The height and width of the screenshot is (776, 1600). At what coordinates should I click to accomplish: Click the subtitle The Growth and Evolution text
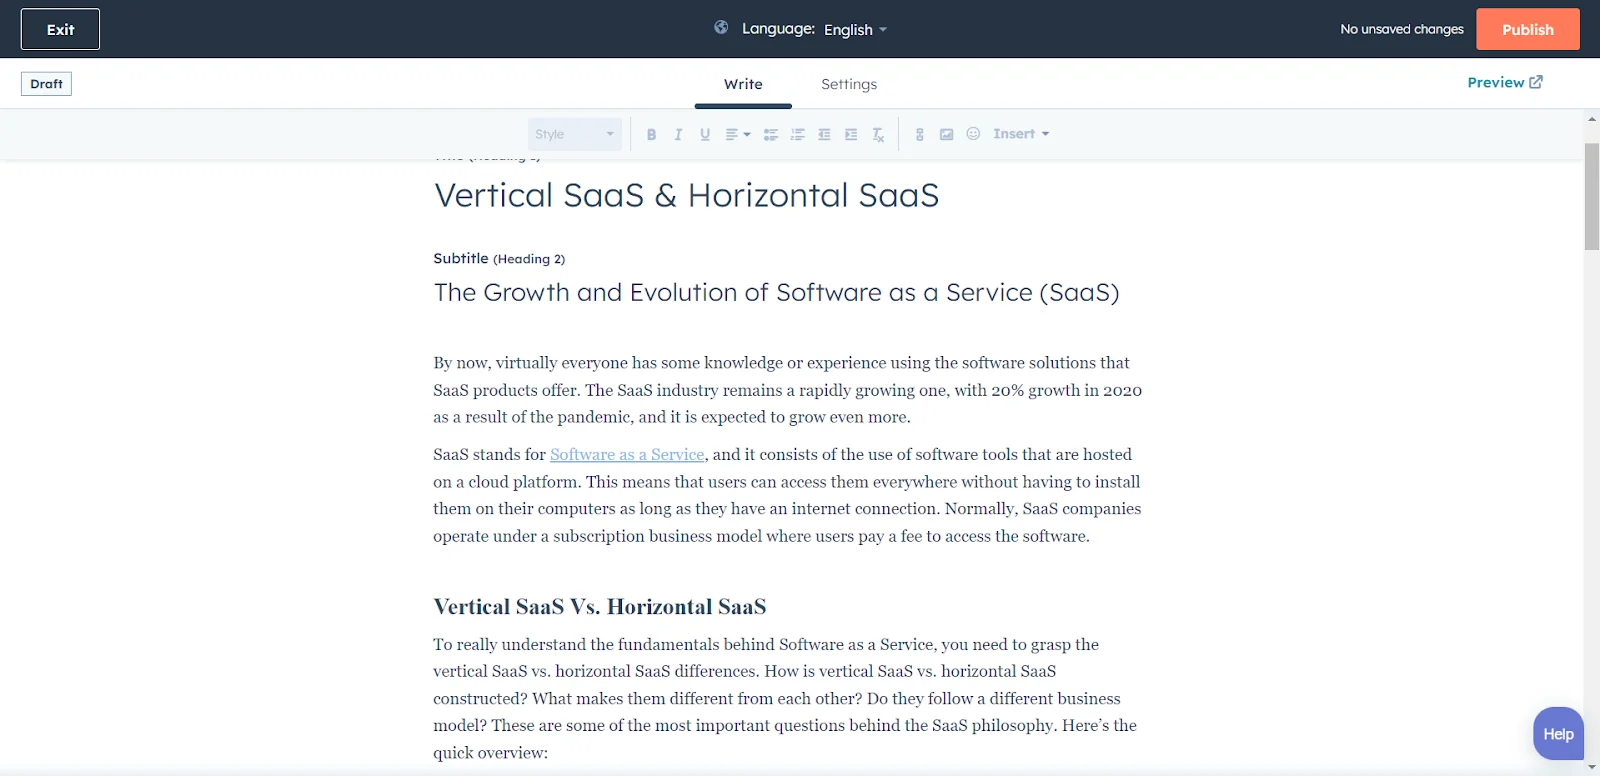pyautogui.click(x=776, y=292)
